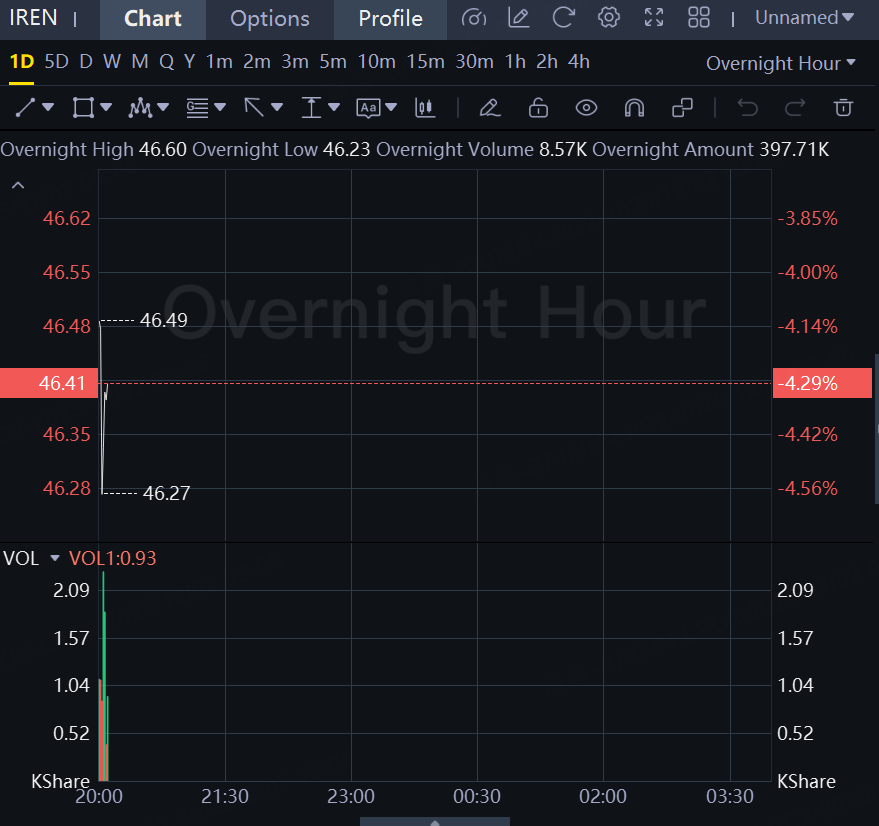Select the 30m interval
Image resolution: width=879 pixels, height=826 pixels.
point(474,62)
